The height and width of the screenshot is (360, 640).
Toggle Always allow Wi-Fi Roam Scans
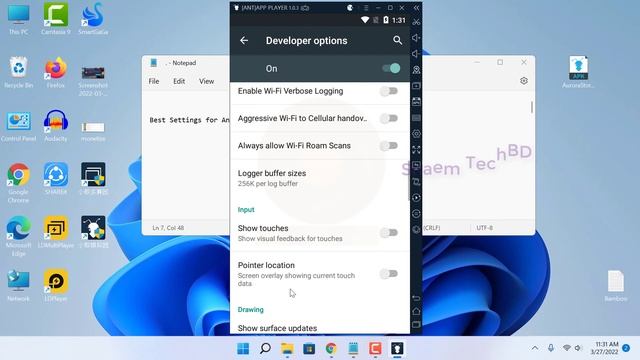coord(389,146)
